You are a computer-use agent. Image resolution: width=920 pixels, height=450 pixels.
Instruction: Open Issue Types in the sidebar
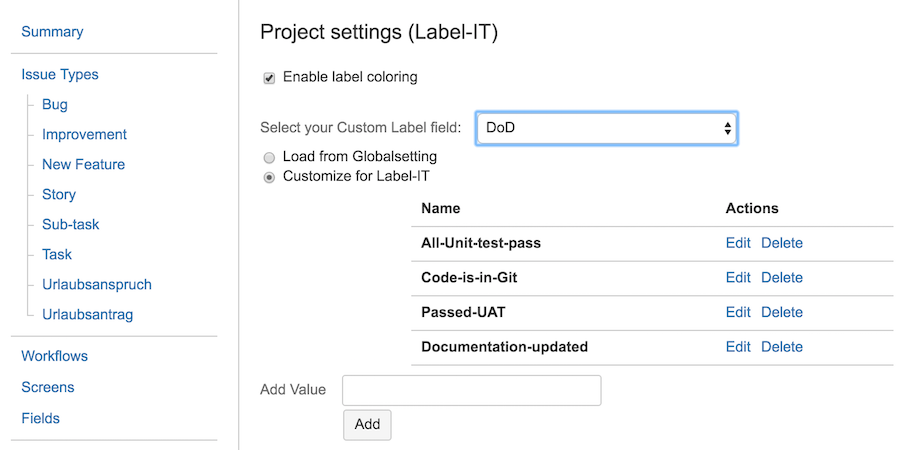point(60,75)
